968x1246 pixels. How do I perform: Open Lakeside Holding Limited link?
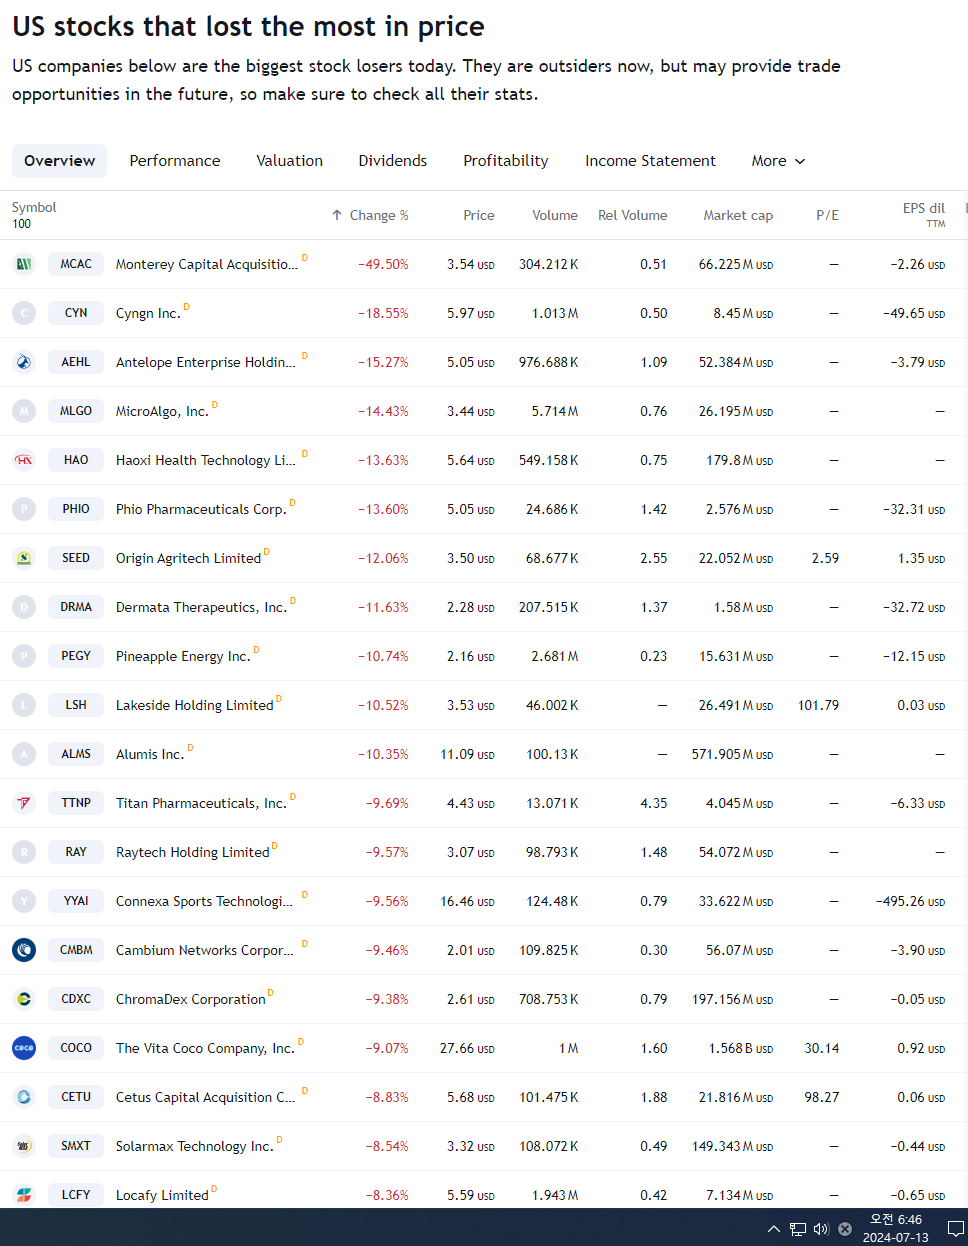coord(195,705)
